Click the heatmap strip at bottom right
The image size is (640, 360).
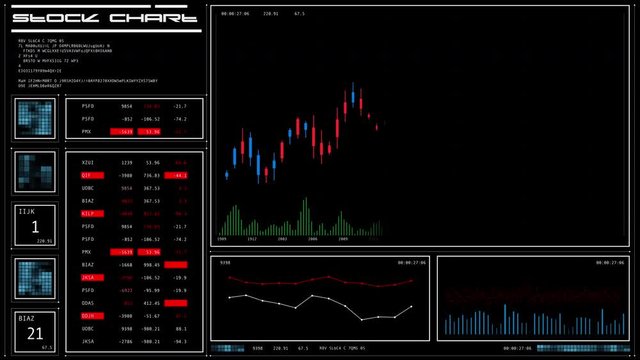tap(583, 348)
